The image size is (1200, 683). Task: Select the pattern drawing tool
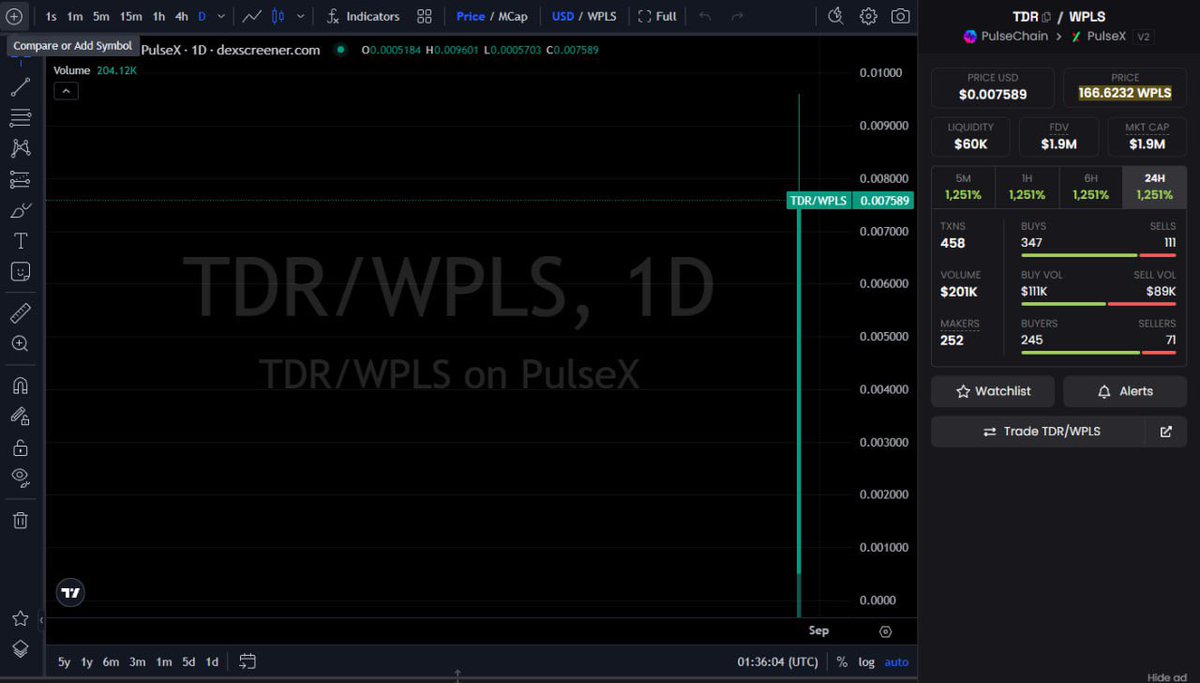[x=20, y=148]
